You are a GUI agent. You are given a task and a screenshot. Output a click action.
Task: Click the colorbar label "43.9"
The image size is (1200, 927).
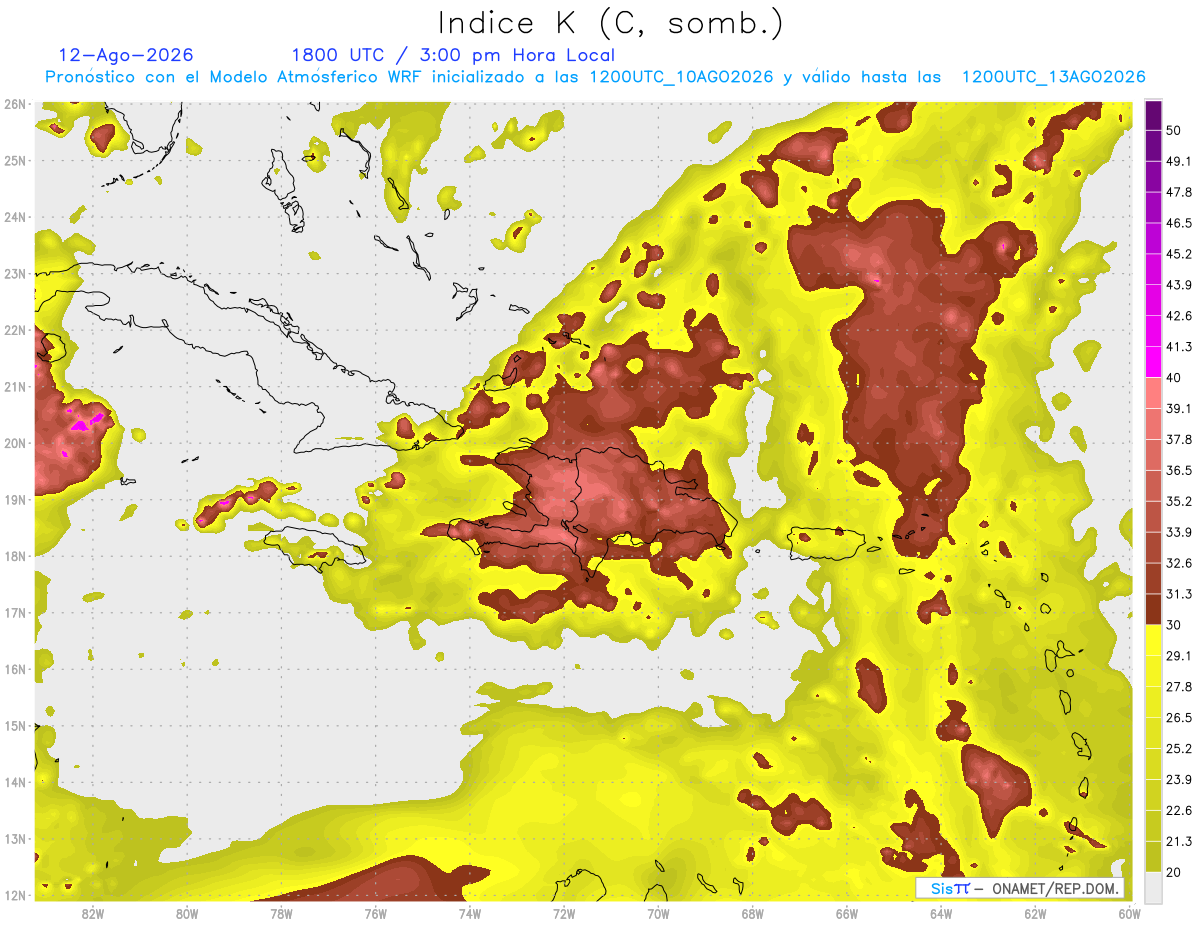pos(1178,285)
